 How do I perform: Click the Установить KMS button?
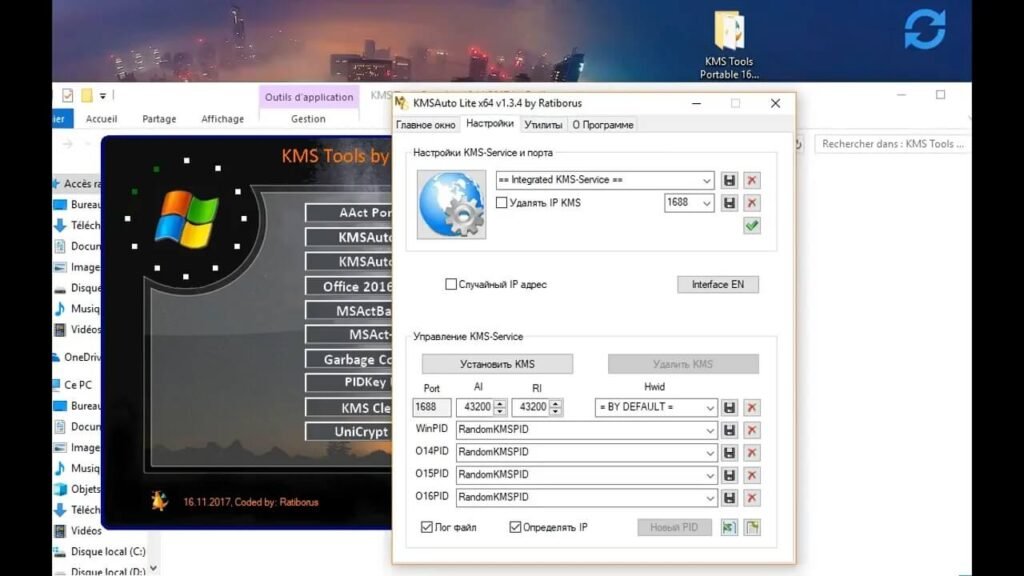coord(497,364)
